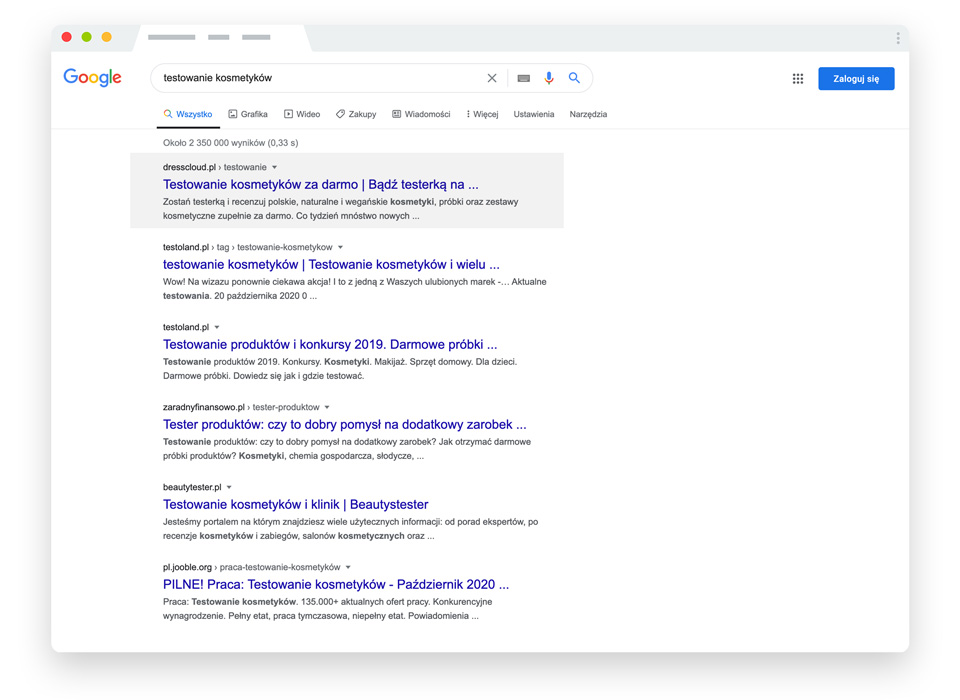Click the blue magnifier search icon
The height and width of the screenshot is (700, 960).
pos(574,78)
